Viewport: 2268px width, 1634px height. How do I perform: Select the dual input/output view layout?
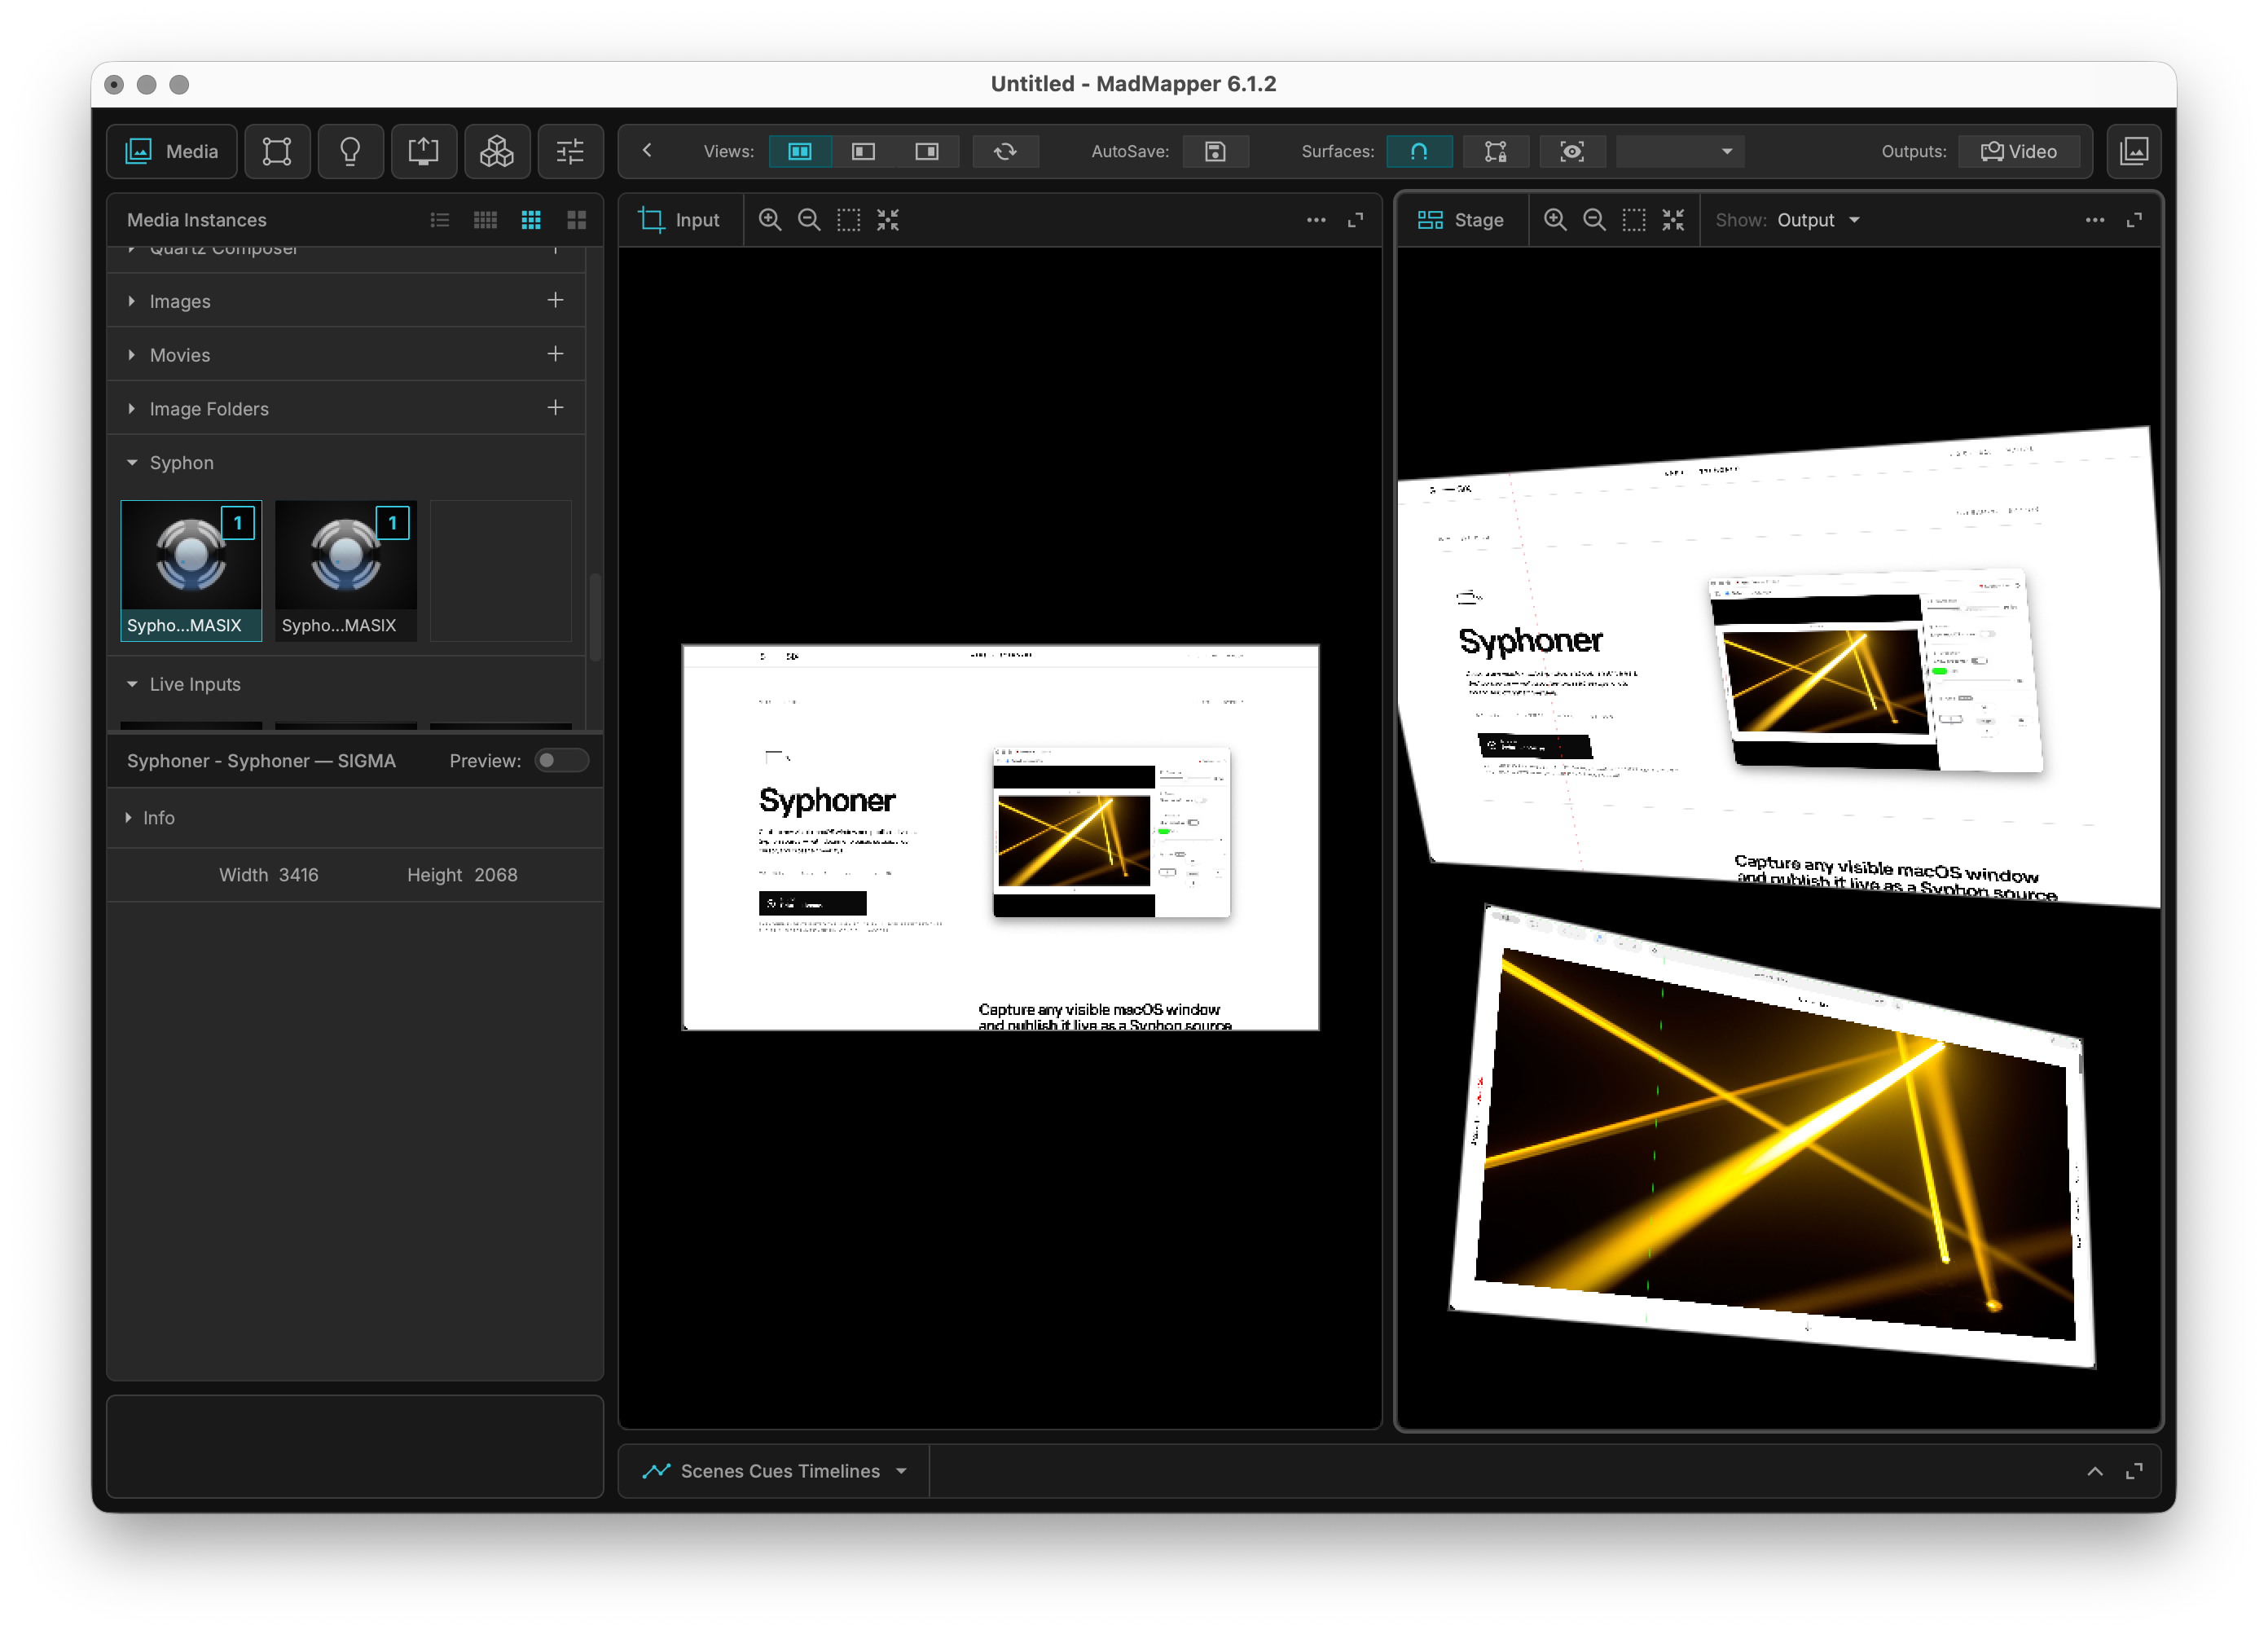800,151
